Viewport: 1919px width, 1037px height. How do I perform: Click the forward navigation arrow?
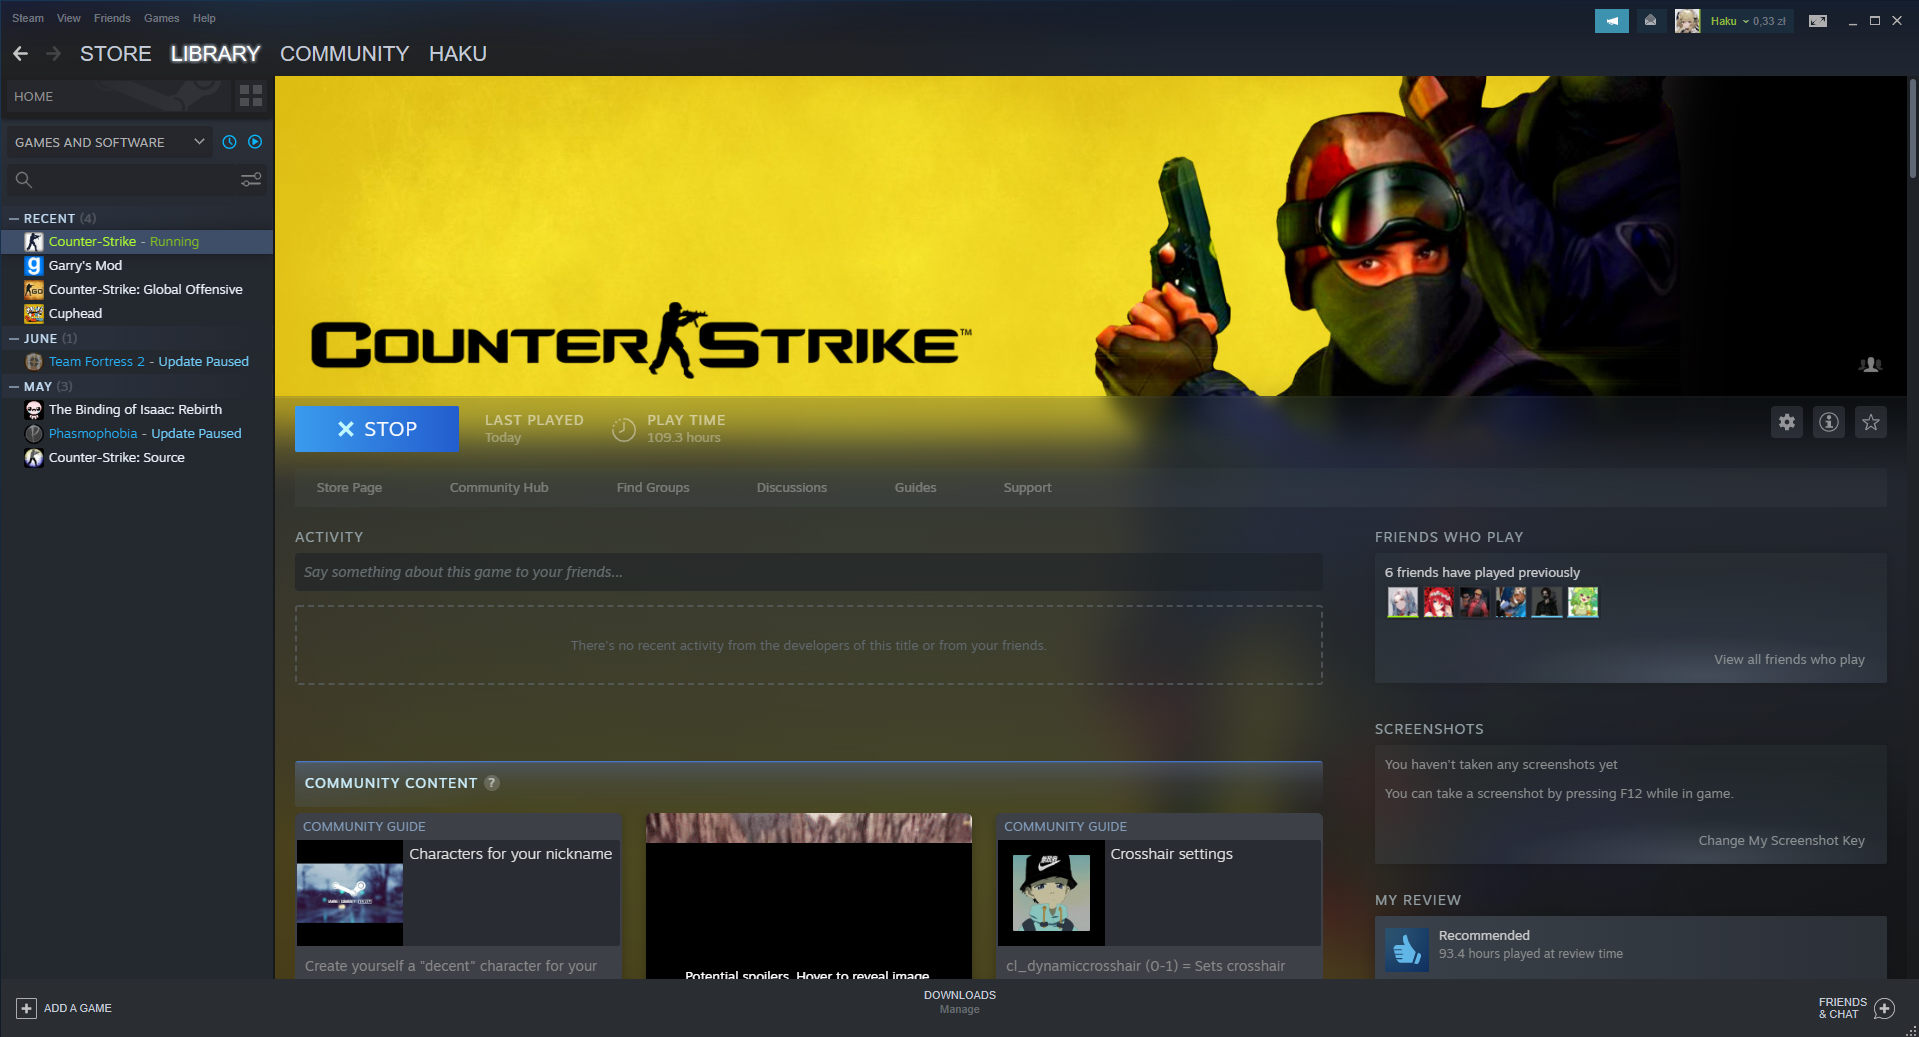(x=54, y=54)
